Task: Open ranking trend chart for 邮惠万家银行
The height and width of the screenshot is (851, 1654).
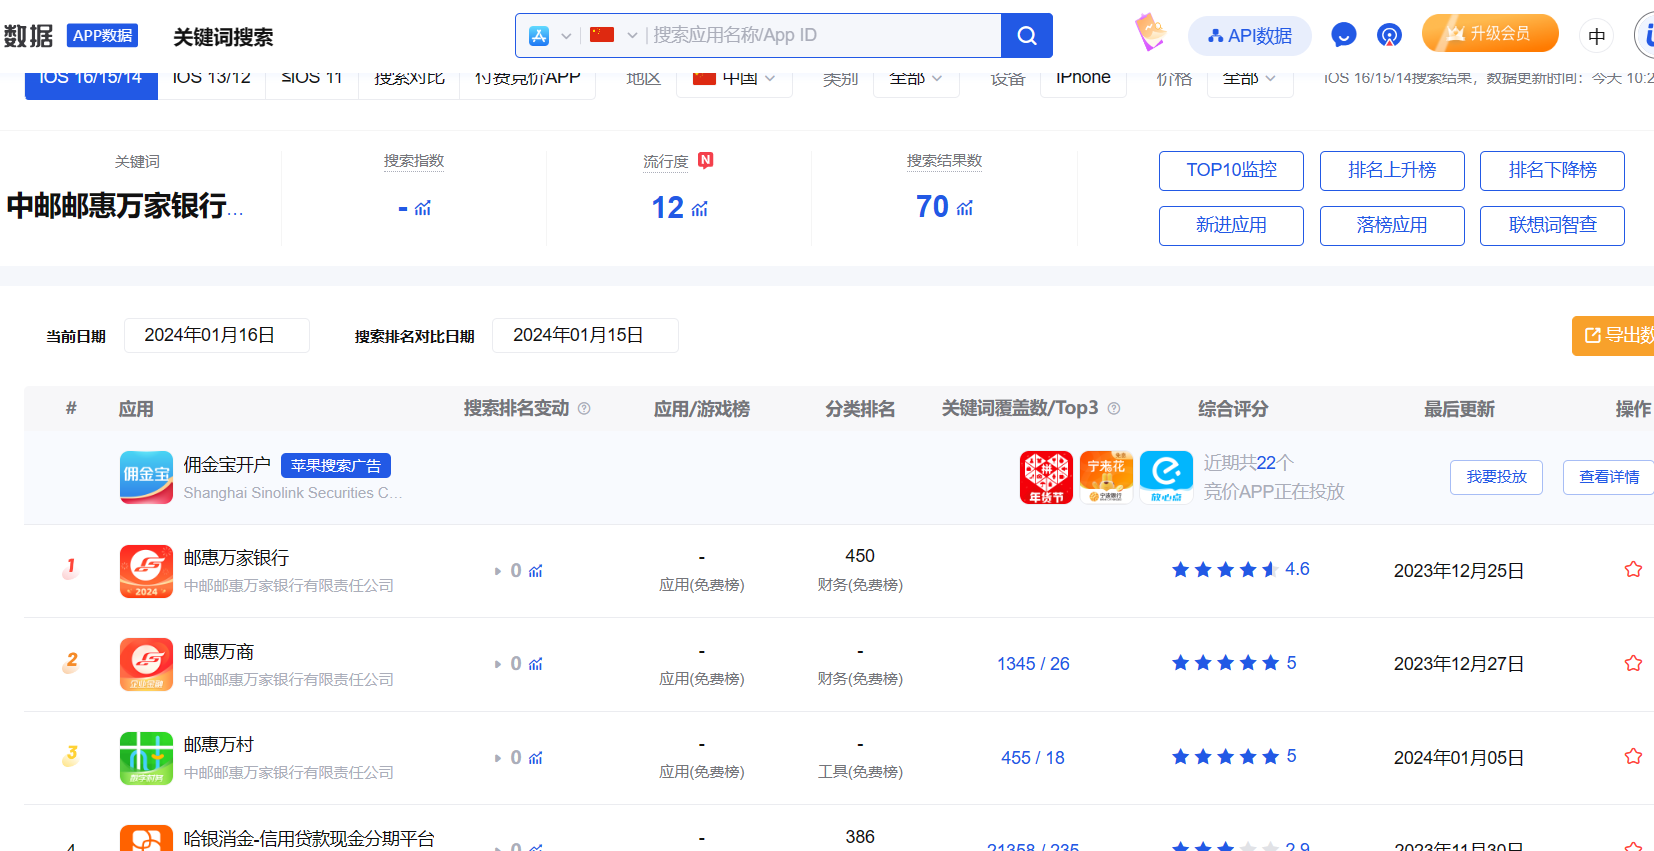Action: (536, 571)
